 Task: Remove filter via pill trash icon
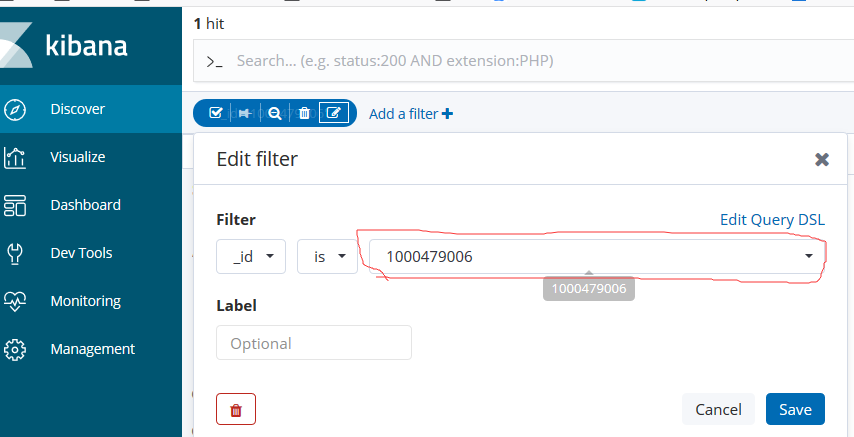[x=304, y=114]
